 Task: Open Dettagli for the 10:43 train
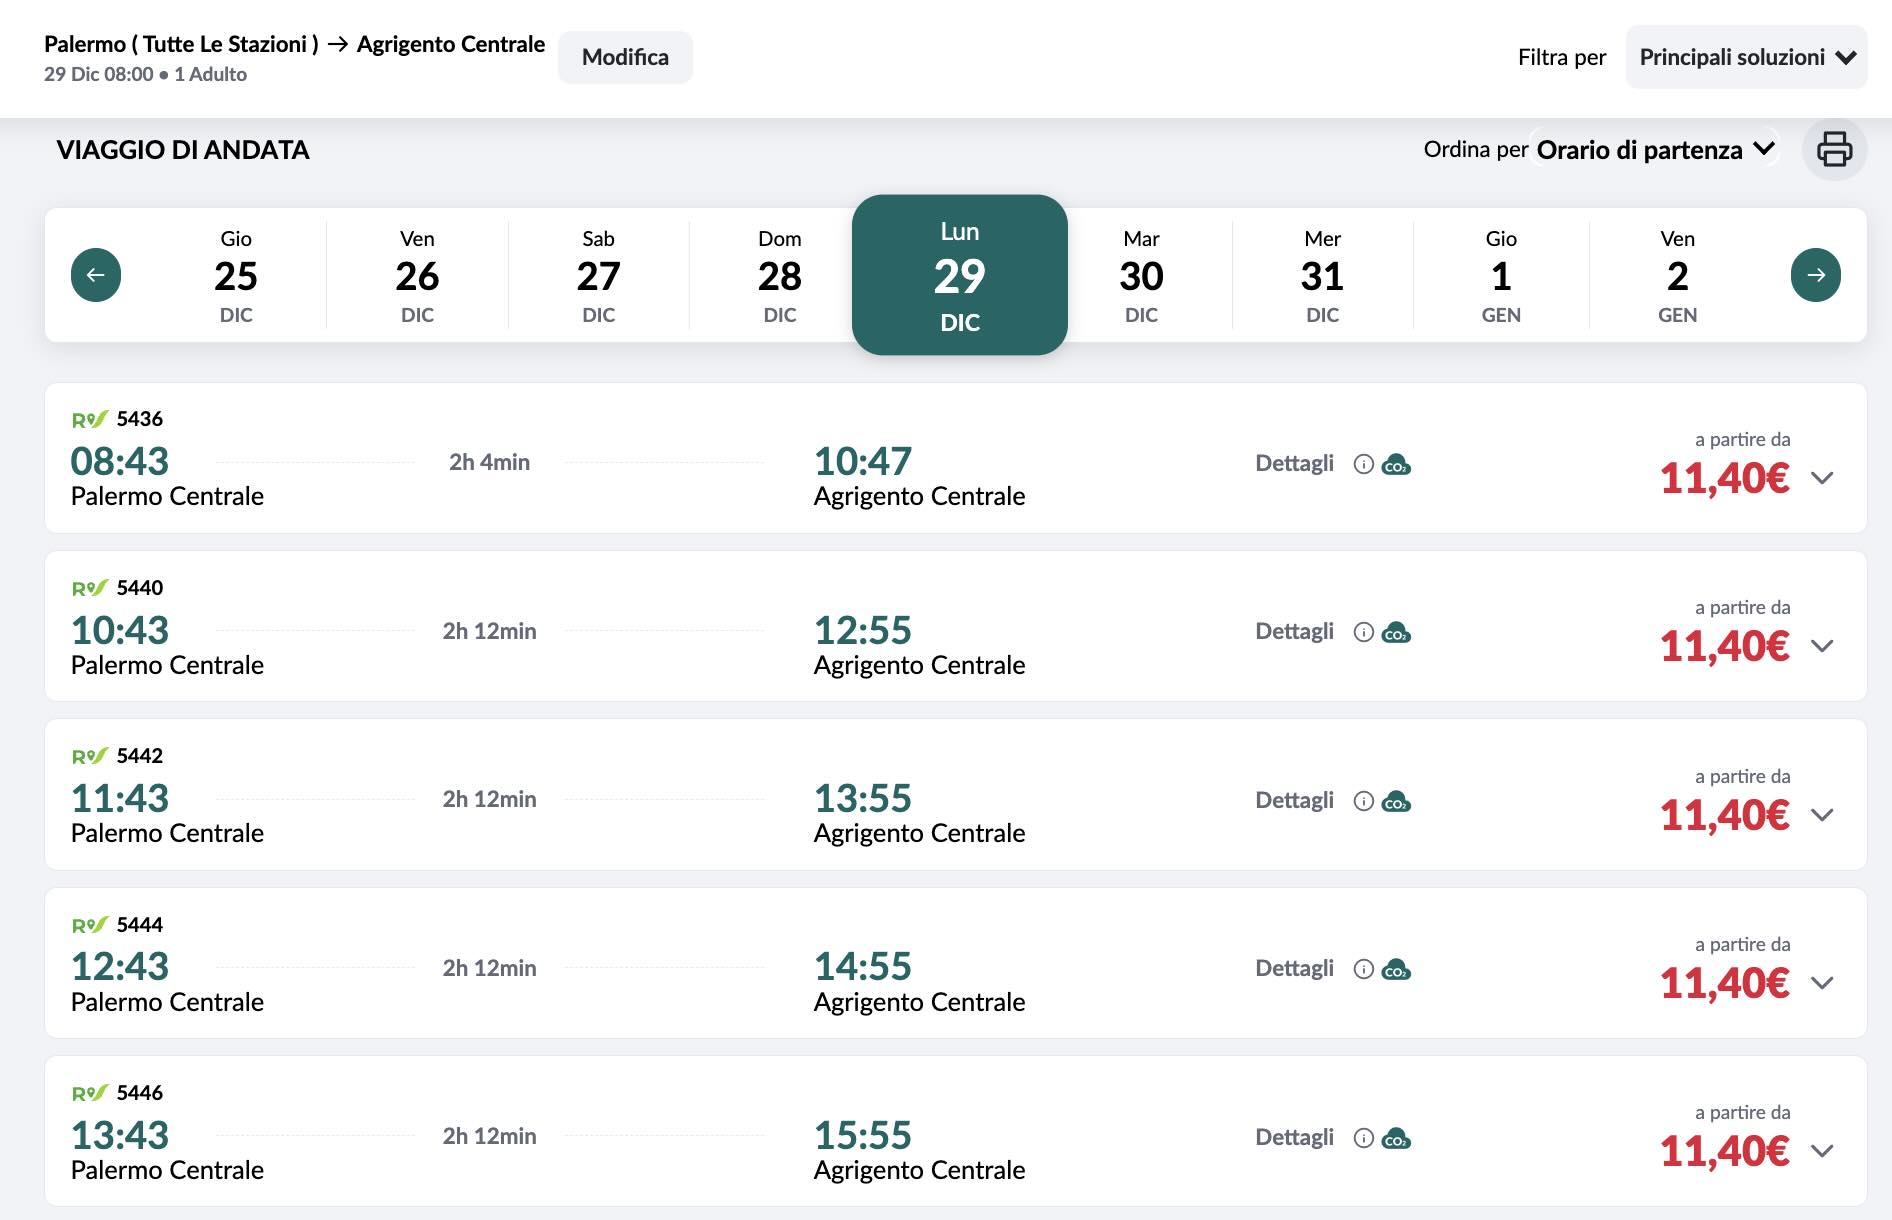[1294, 632]
